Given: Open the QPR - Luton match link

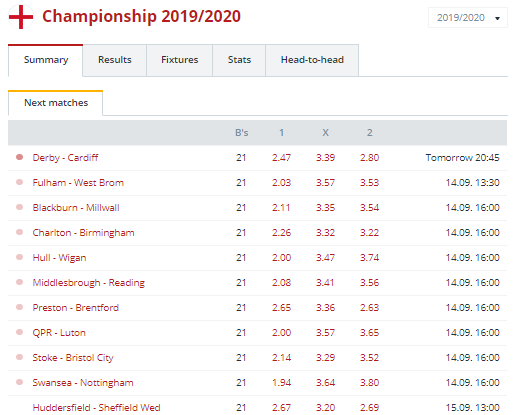Looking at the screenshot, I should point(59,333).
